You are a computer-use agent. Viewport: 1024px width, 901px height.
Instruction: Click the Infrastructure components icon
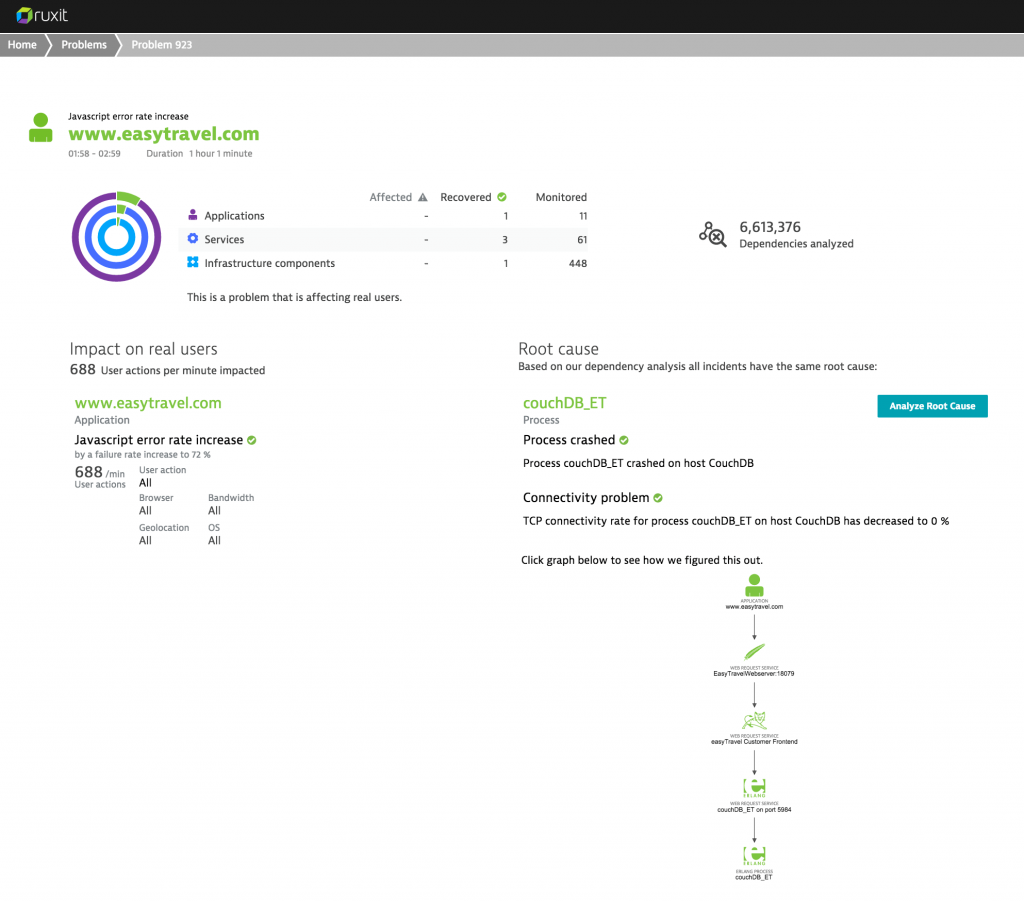(x=193, y=262)
